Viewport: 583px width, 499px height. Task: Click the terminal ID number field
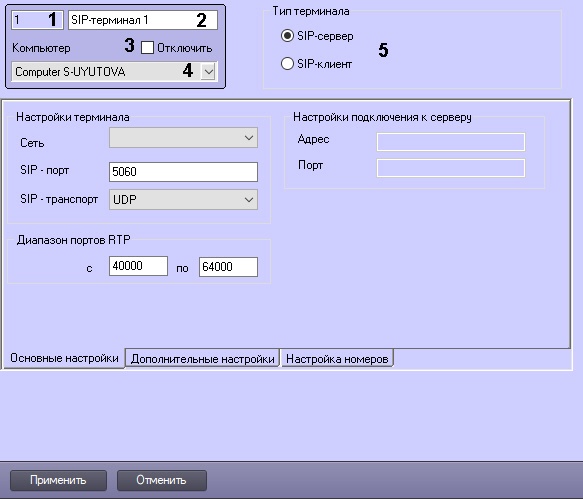click(x=35, y=20)
